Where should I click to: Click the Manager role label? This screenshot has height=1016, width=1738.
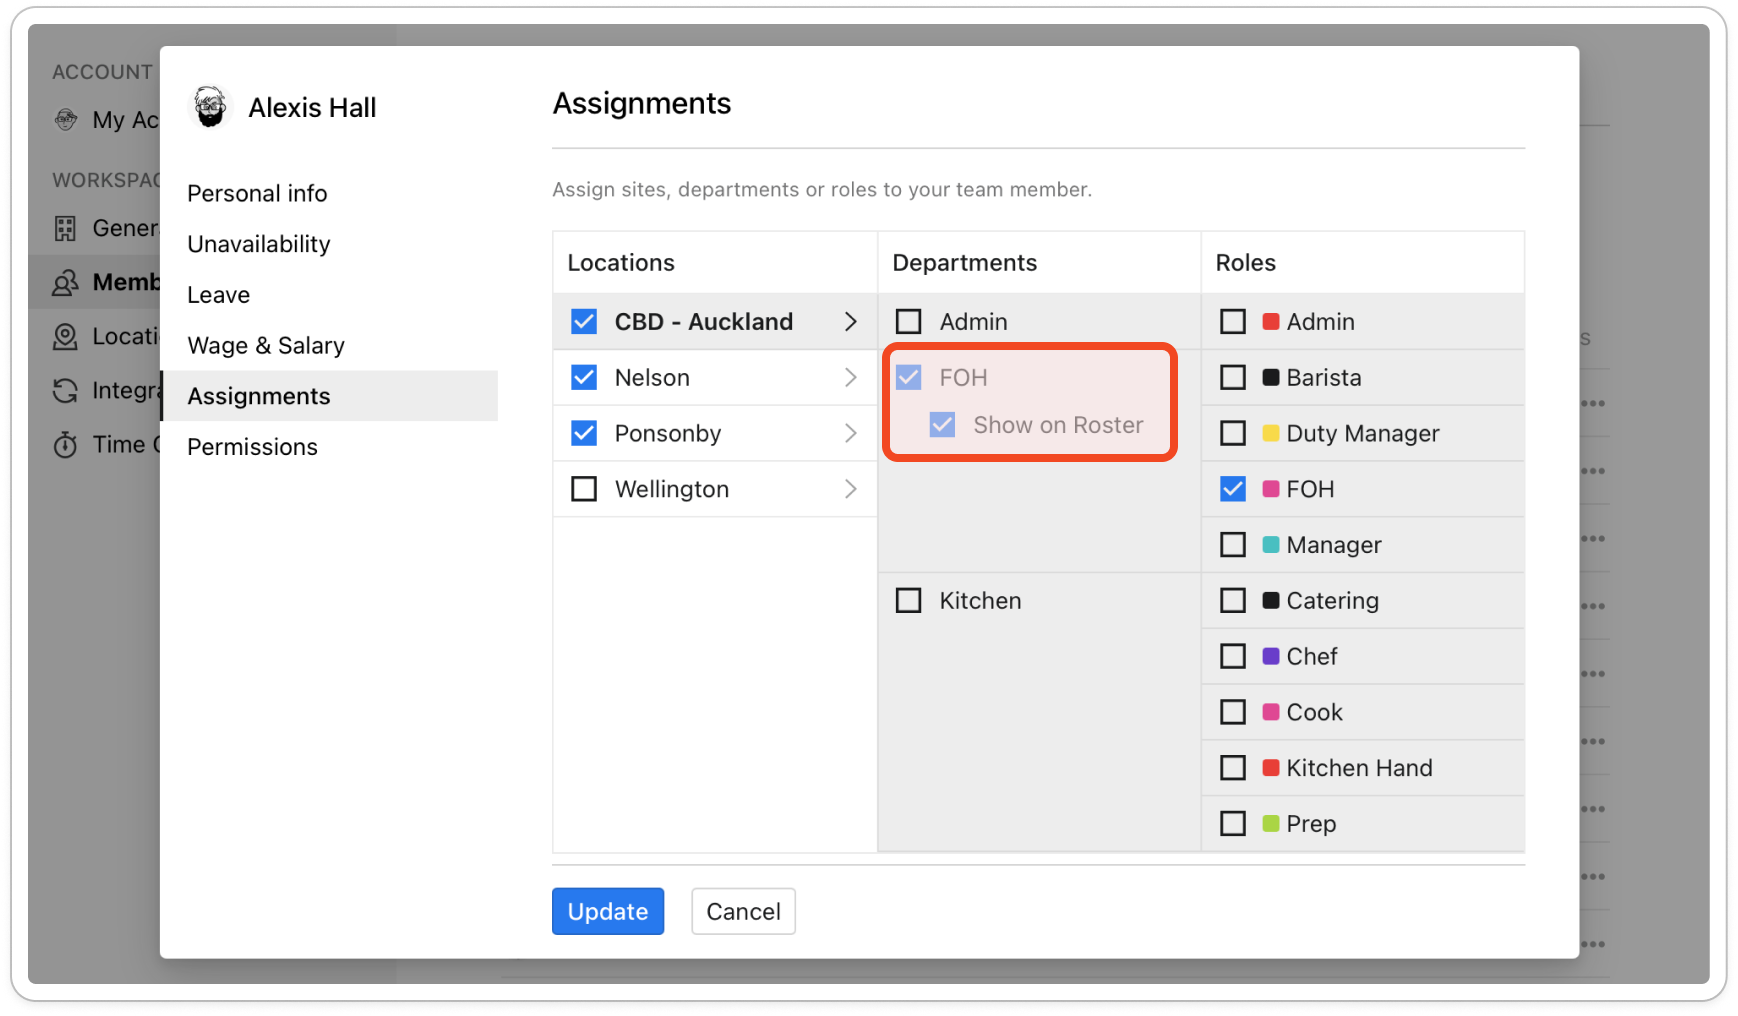1334,545
